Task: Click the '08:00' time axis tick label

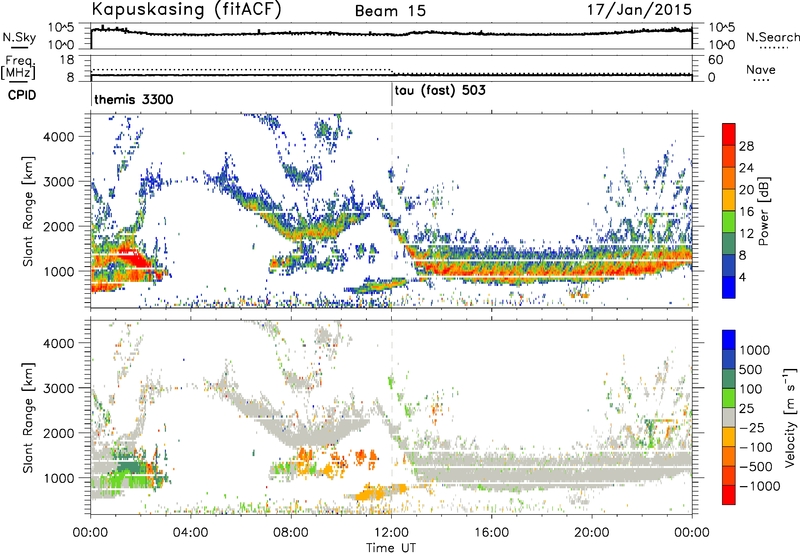Action: coord(291,533)
